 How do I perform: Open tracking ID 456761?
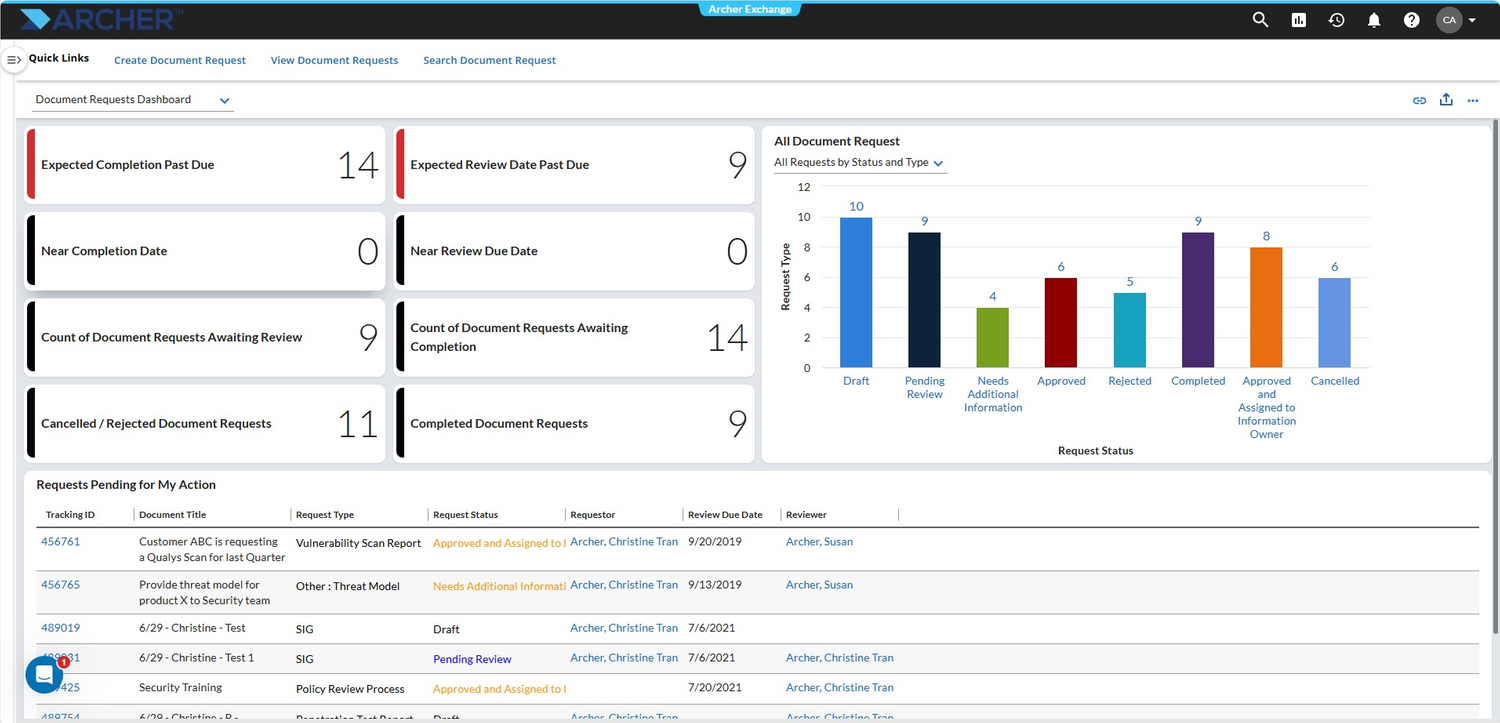[60, 542]
